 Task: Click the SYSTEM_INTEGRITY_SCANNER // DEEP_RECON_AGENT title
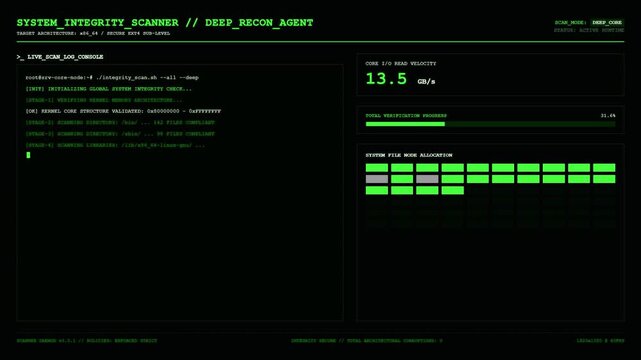(x=165, y=22)
